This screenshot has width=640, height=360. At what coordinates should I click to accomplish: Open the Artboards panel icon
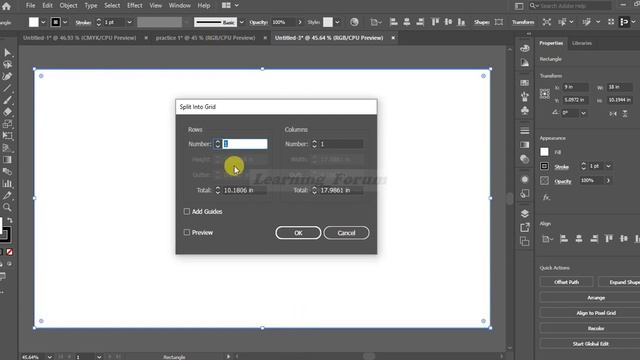(x=524, y=242)
